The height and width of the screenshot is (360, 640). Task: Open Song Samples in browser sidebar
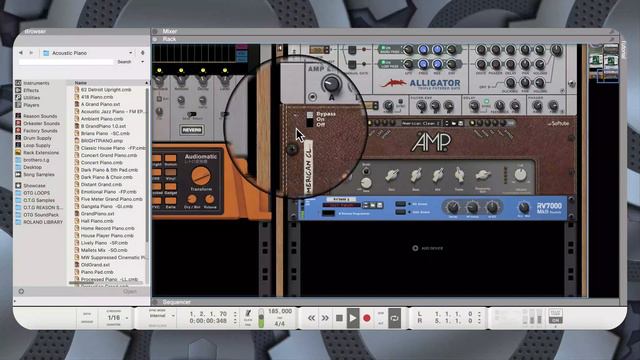[35, 174]
